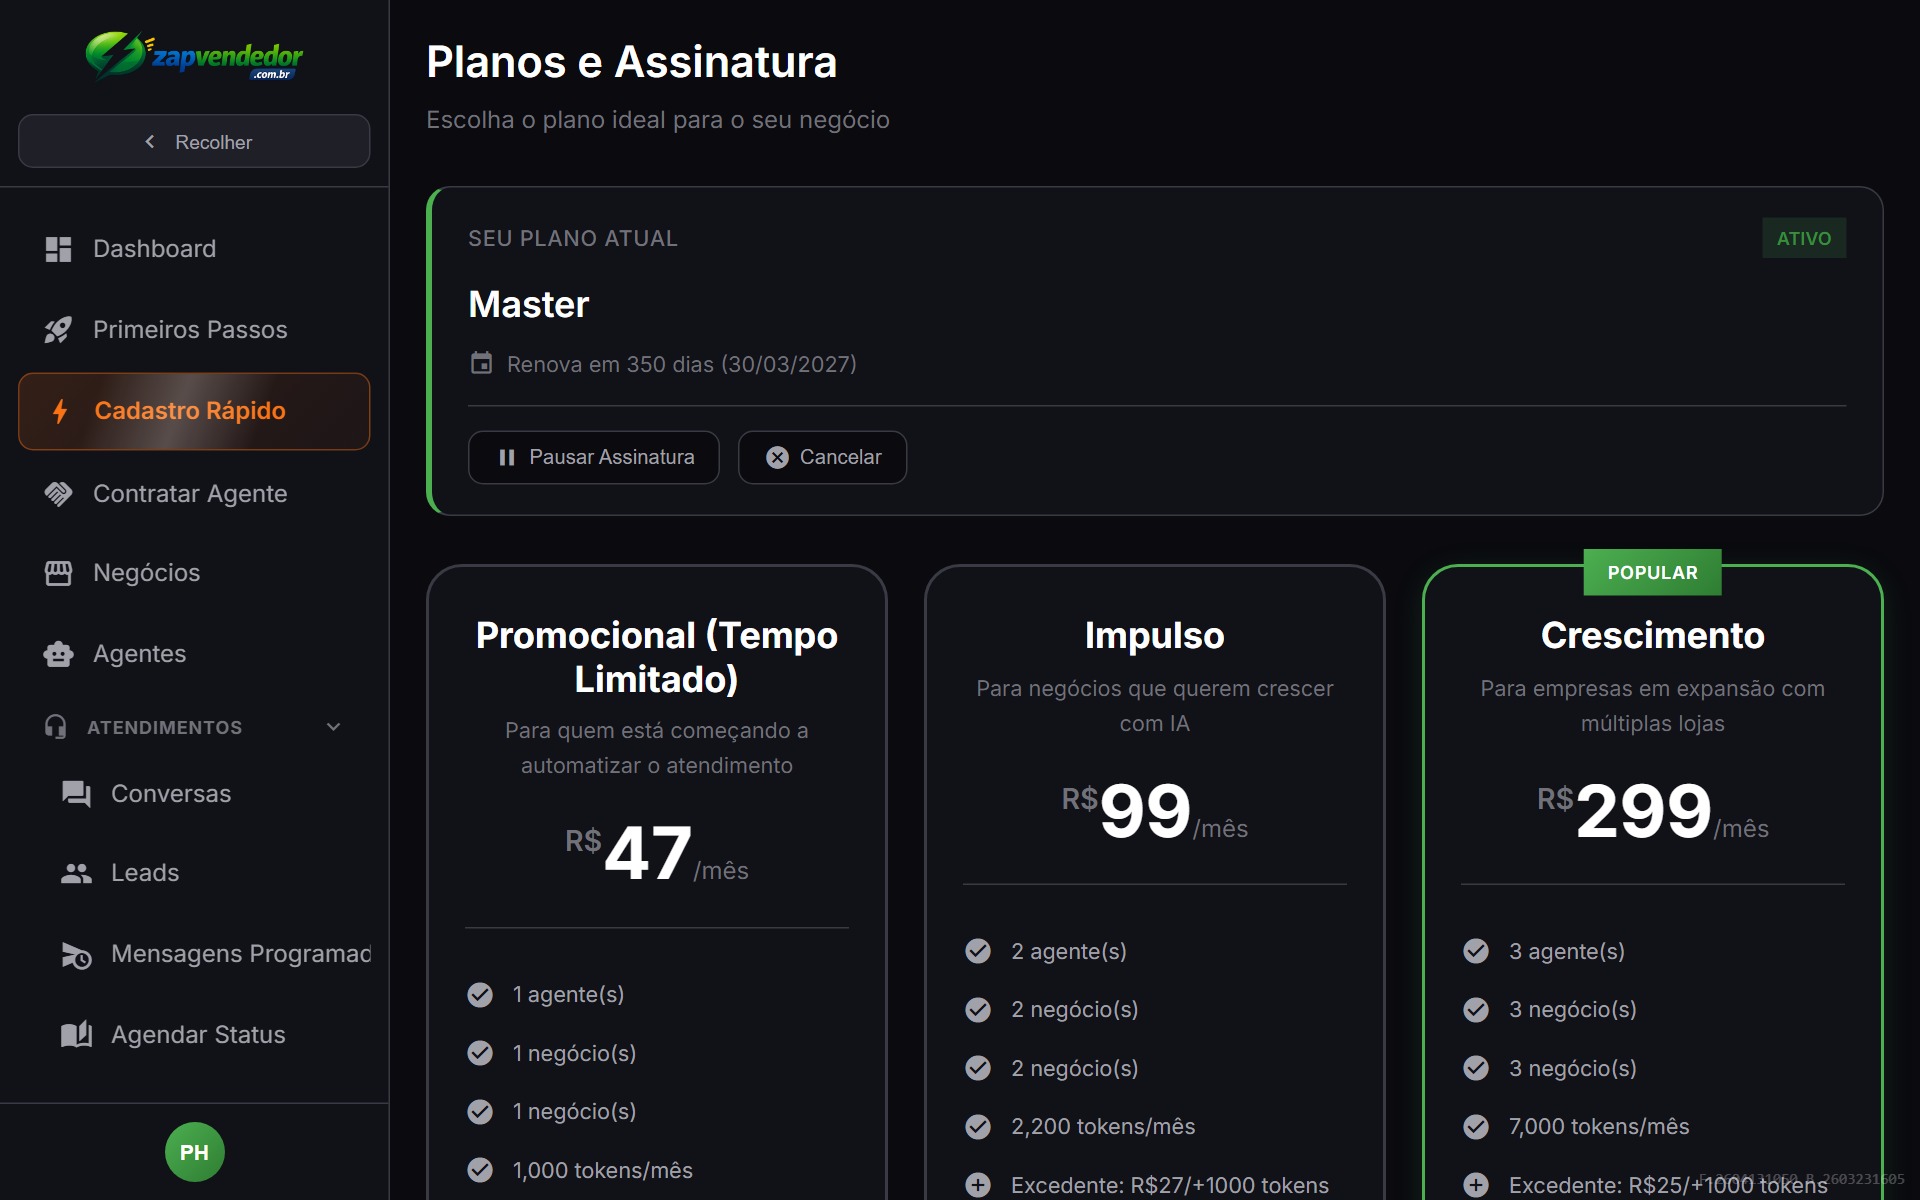Collapse the Atendimentos section chevron
The height and width of the screenshot is (1200, 1920).
[334, 727]
